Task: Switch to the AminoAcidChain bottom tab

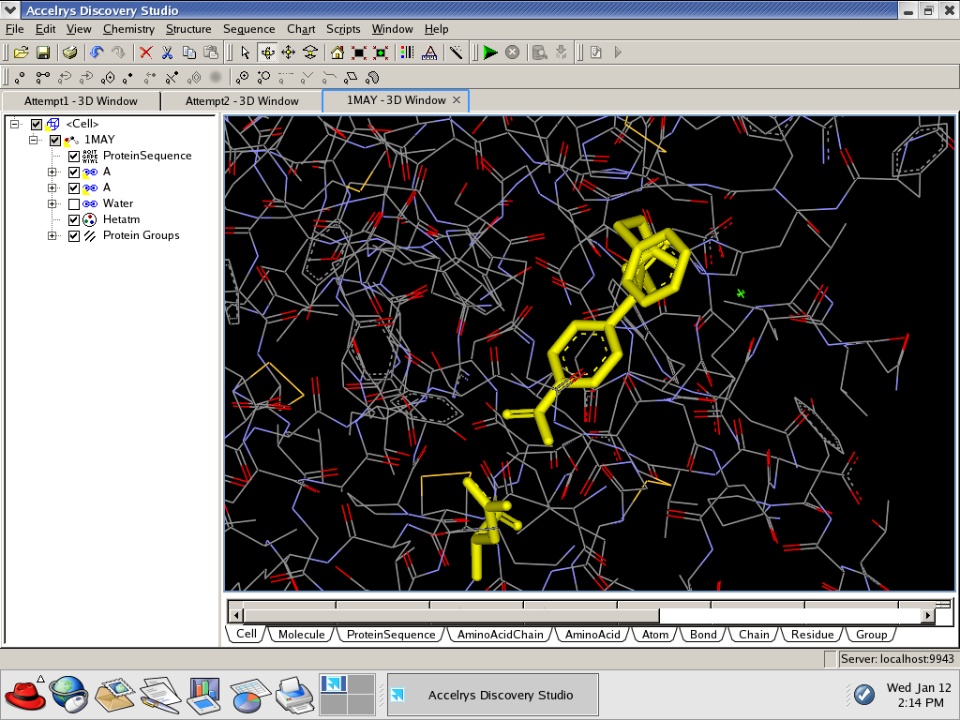Action: [x=500, y=634]
